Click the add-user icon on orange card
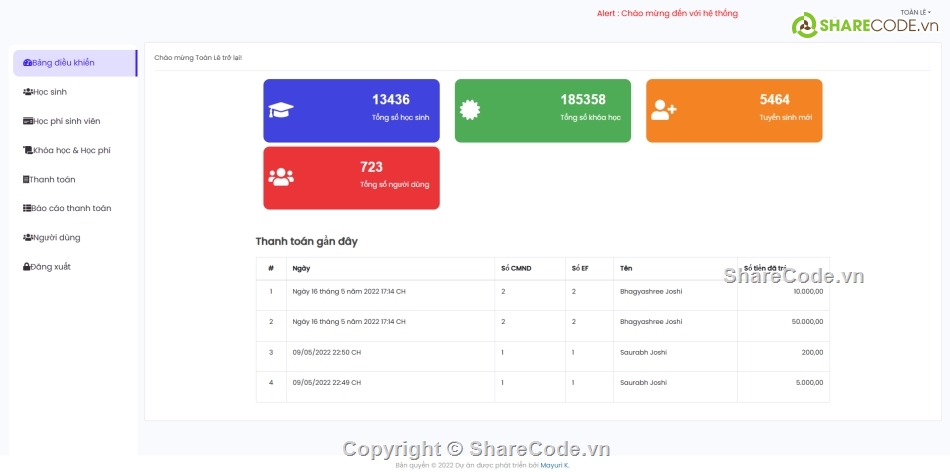The width and height of the screenshot is (950, 472). pos(663,110)
